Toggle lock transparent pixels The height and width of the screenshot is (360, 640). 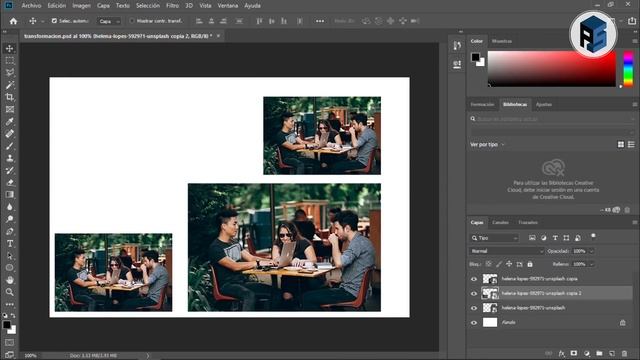point(489,264)
